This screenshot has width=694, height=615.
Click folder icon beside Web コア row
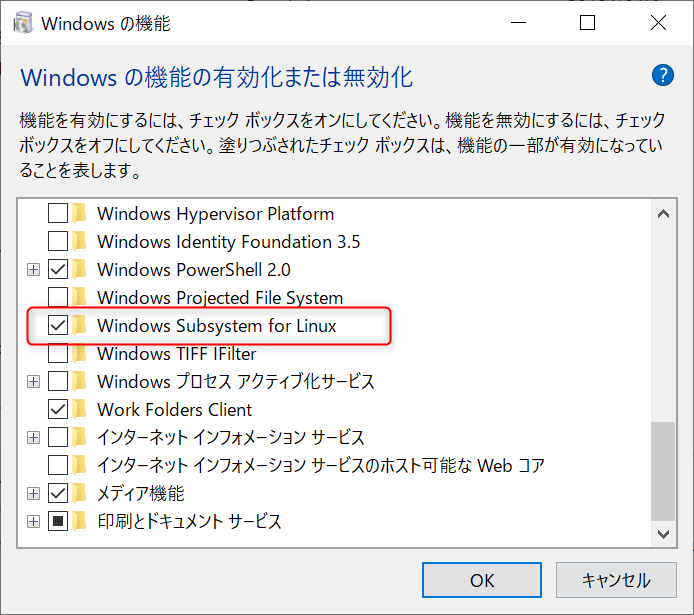coord(80,465)
